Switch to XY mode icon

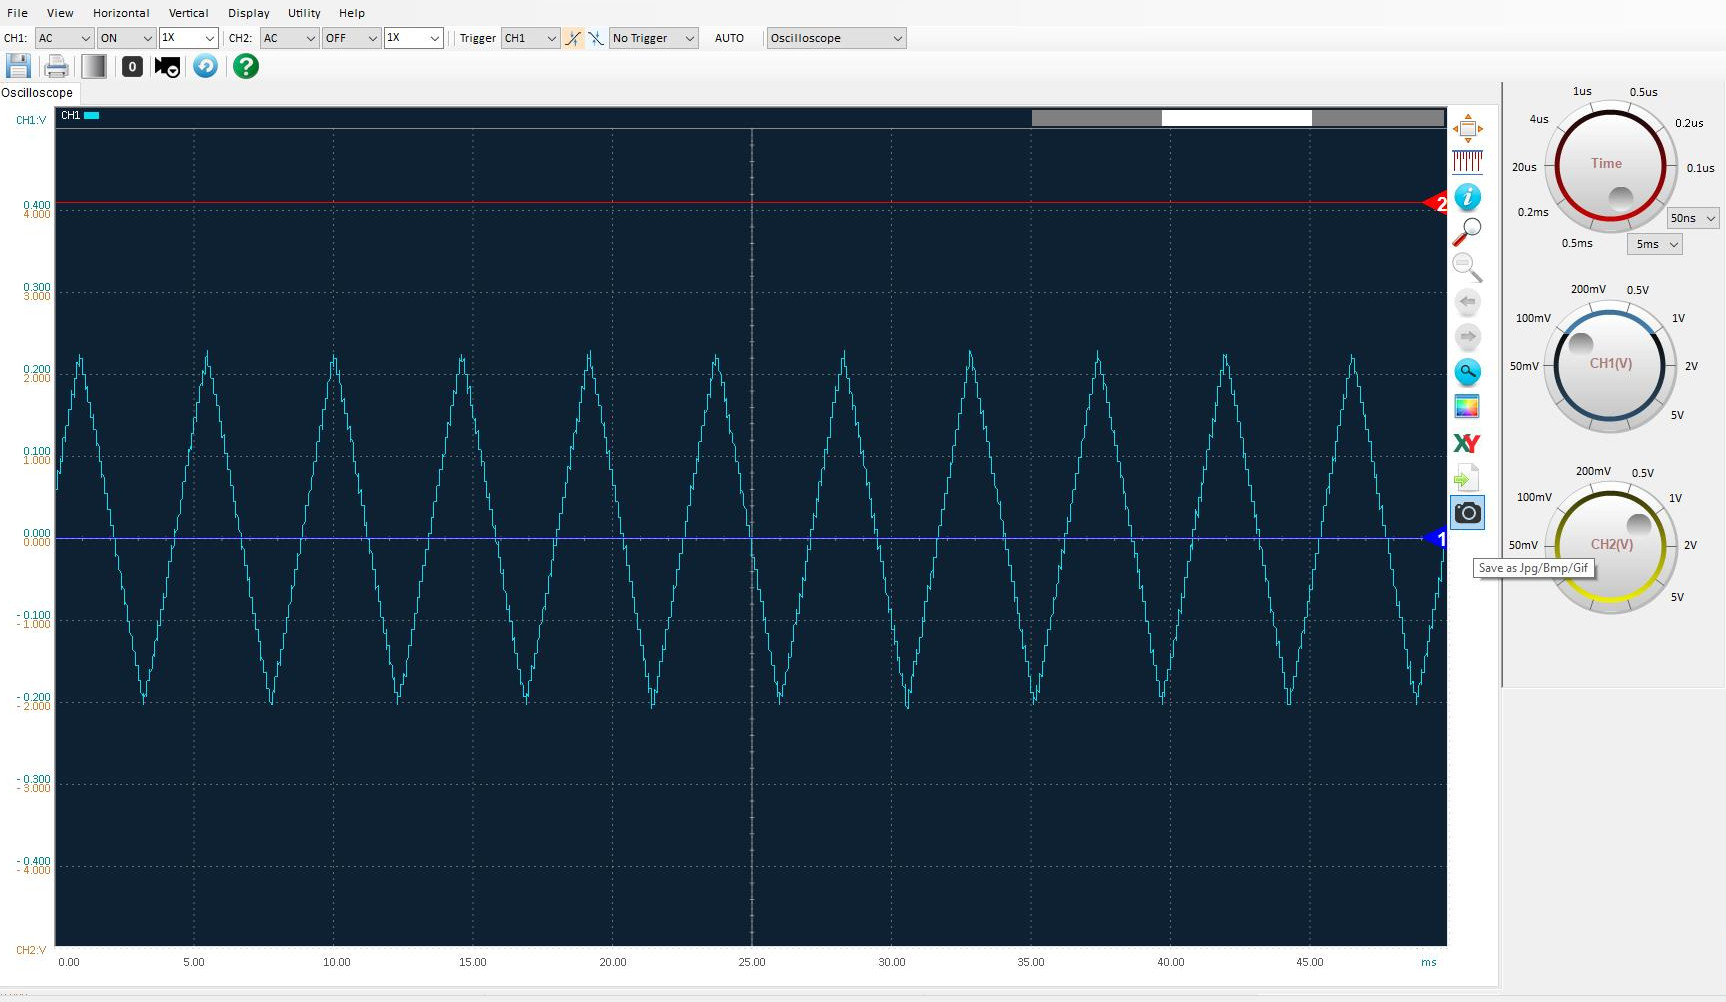tap(1466, 442)
